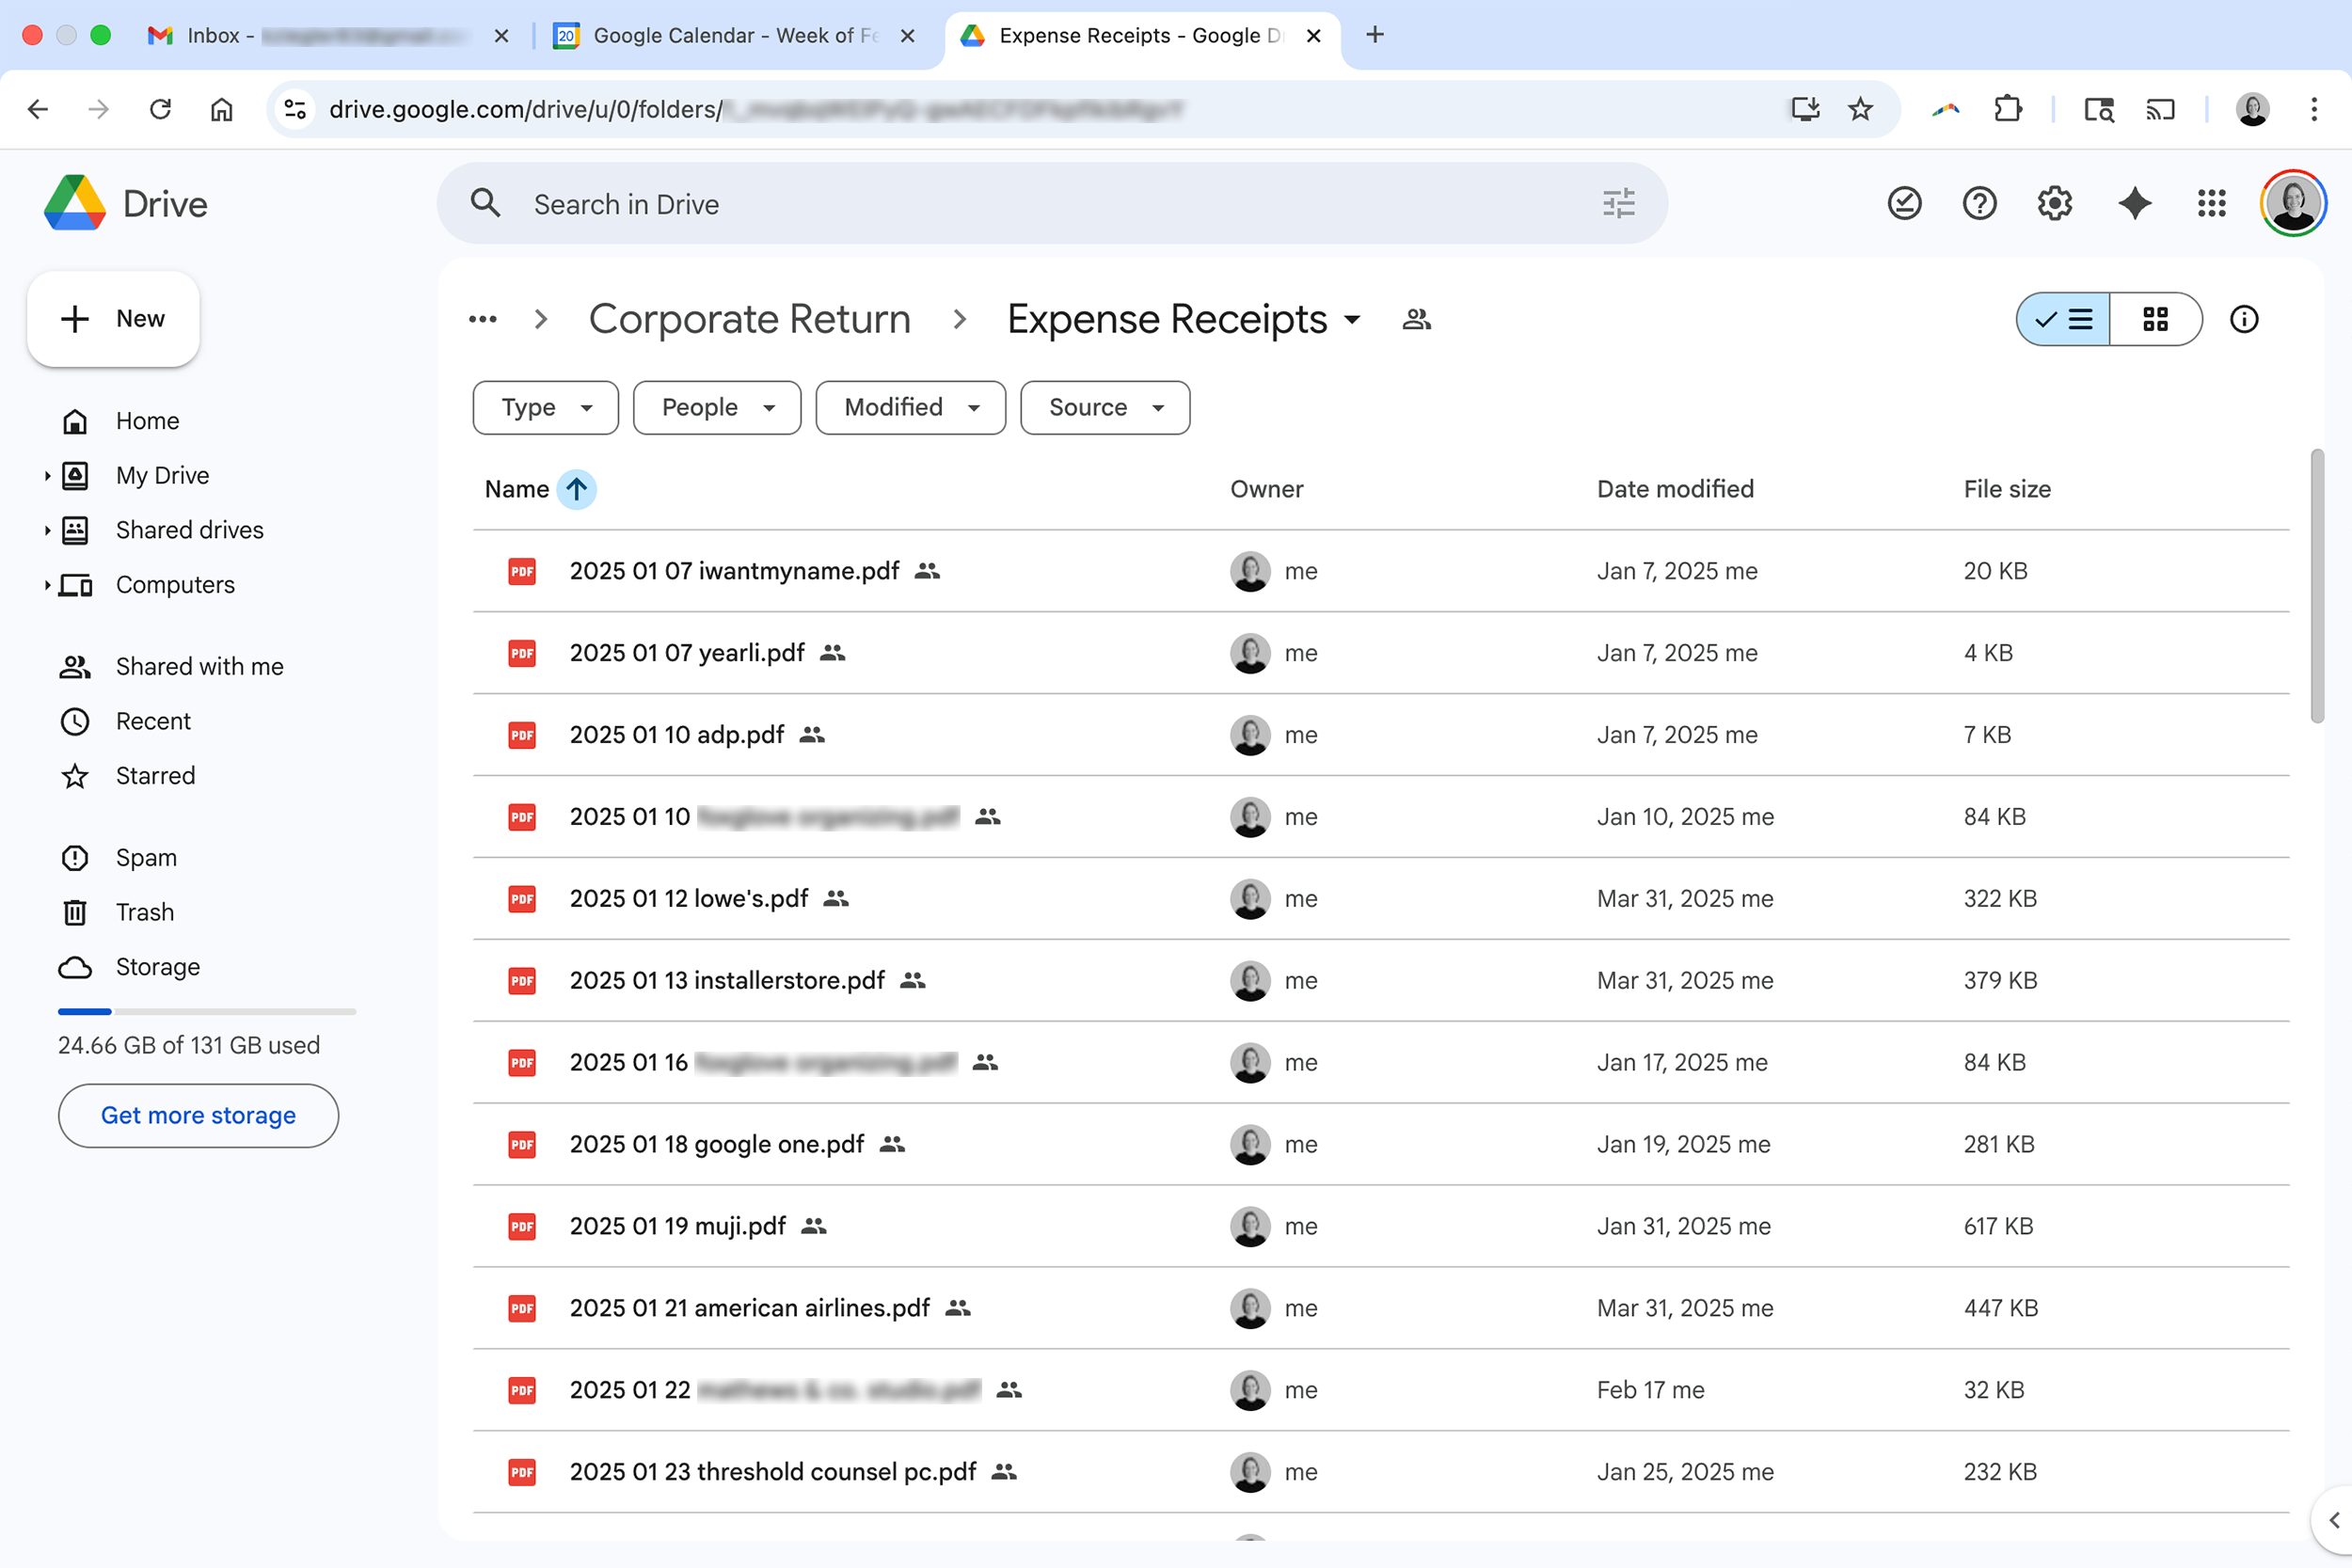Click the Gemini sparkle icon
The width and height of the screenshot is (2352, 1568).
pyautogui.click(x=2134, y=204)
